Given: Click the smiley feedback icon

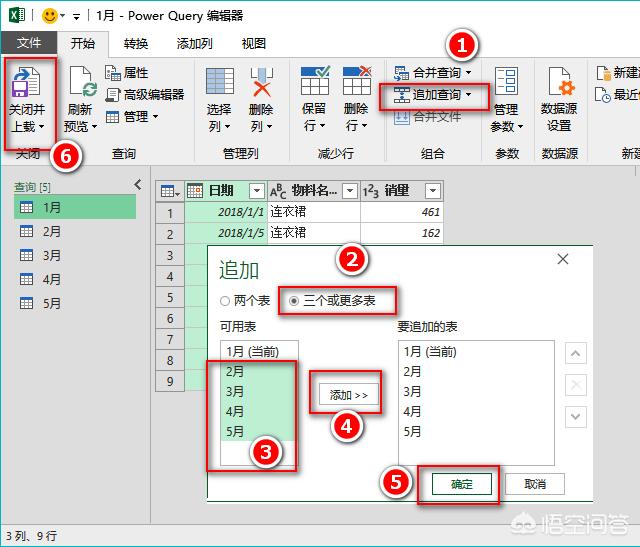Looking at the screenshot, I should click(50, 16).
